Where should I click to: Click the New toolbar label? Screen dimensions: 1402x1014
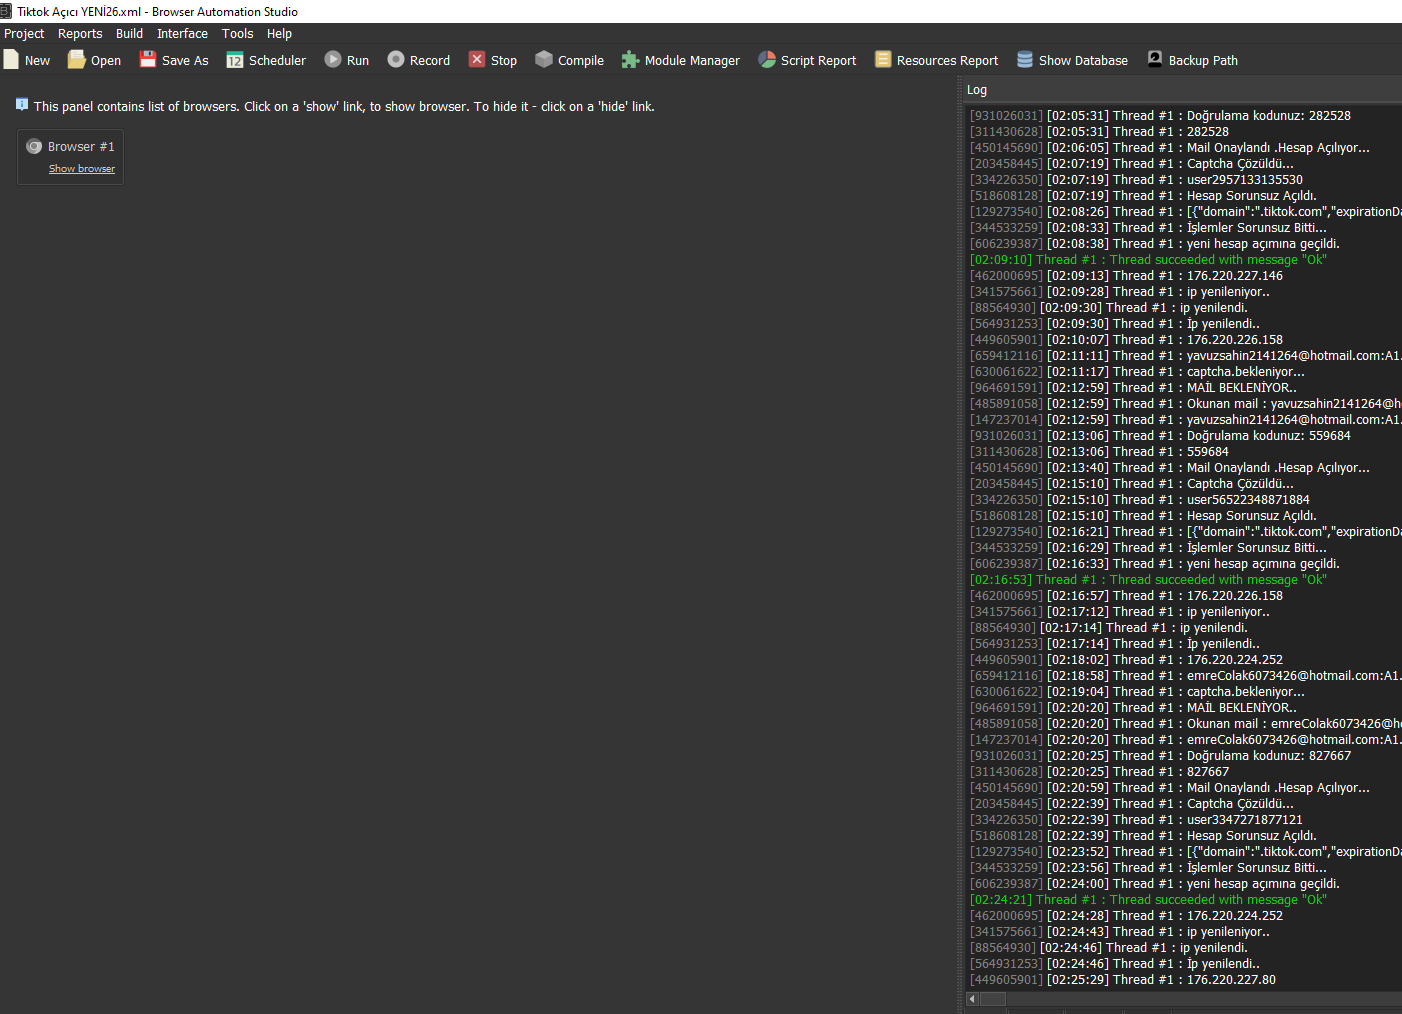[x=37, y=61]
